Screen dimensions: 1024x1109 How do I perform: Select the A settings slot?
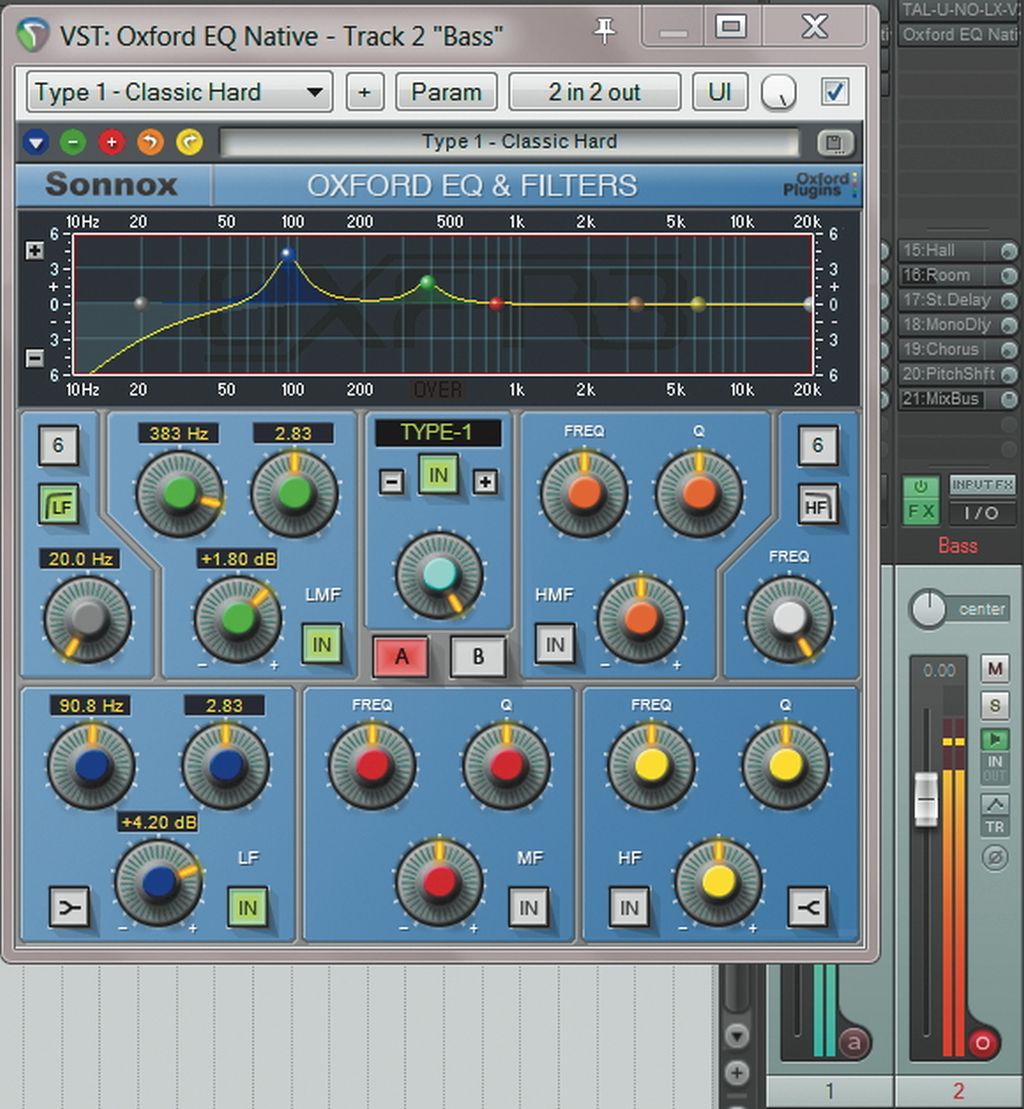[x=401, y=656]
